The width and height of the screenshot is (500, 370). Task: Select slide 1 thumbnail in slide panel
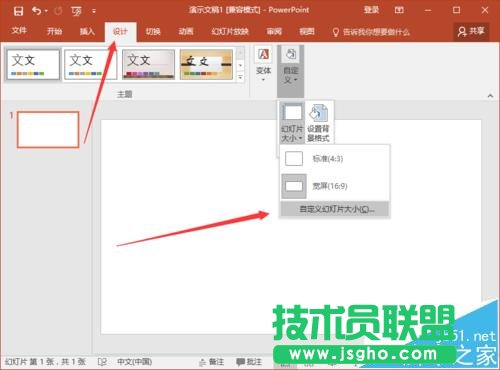(48, 129)
